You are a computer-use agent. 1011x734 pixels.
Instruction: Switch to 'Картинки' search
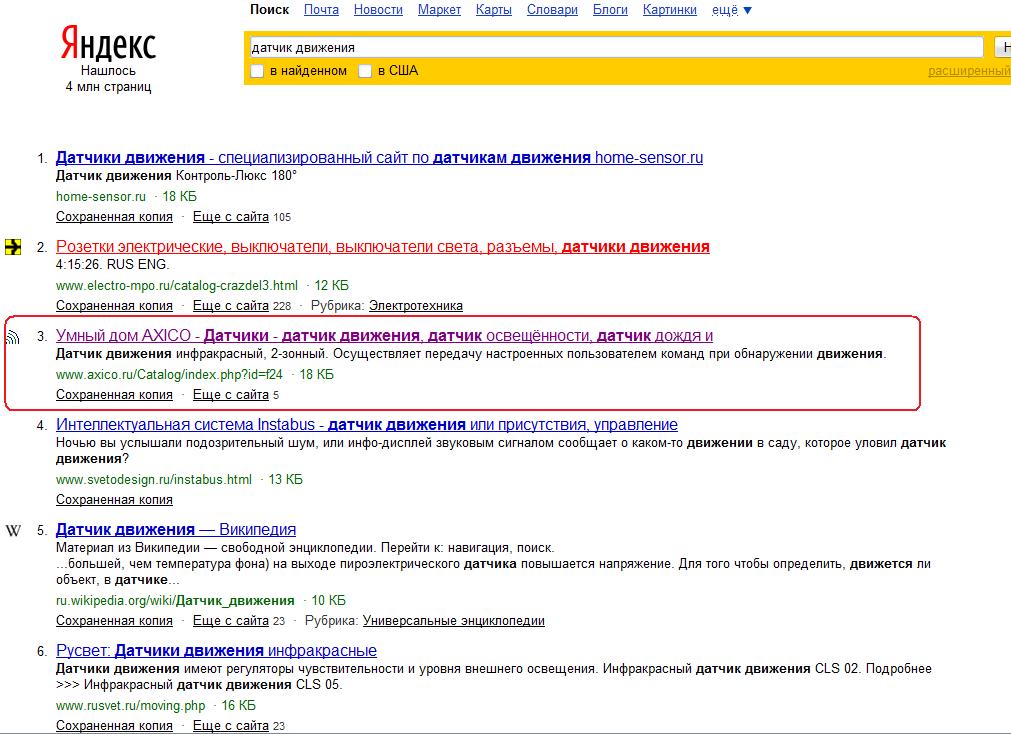point(670,10)
